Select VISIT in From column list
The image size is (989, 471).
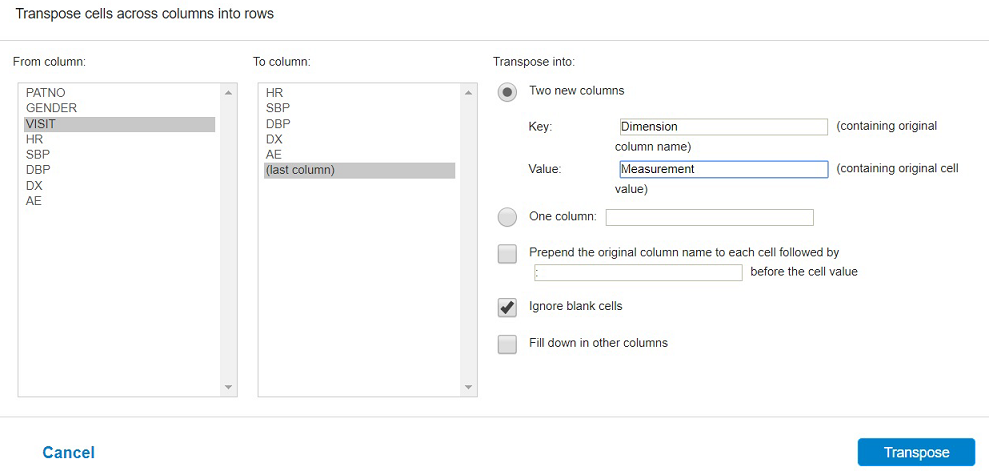pos(42,124)
